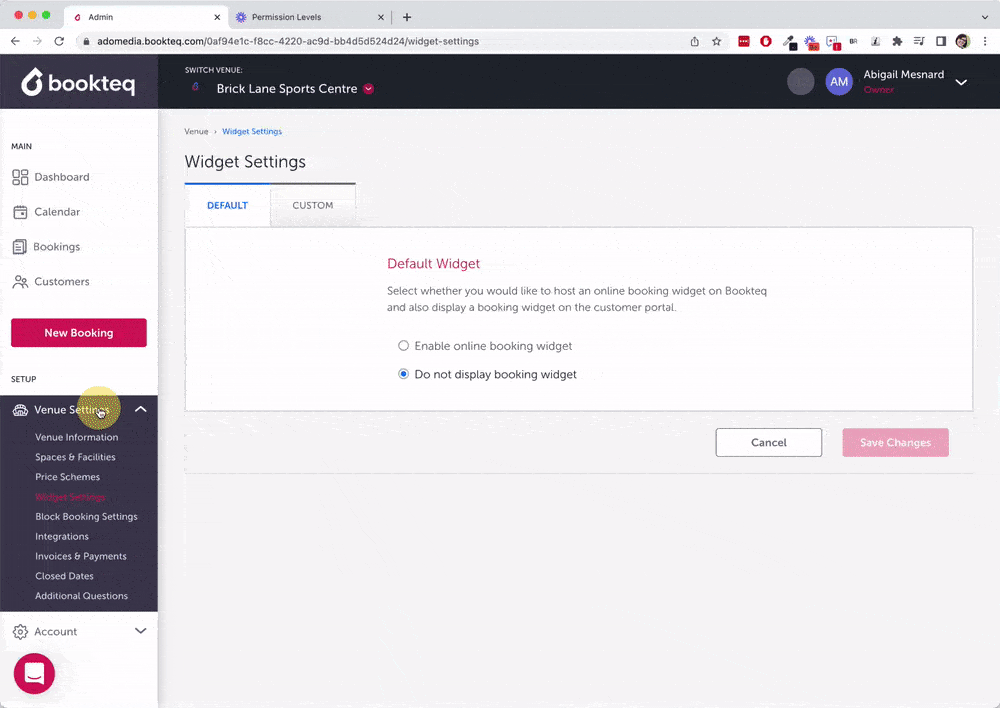This screenshot has width=1000, height=708.
Task: Click the Dashboard icon in sidebar
Action: [20, 177]
